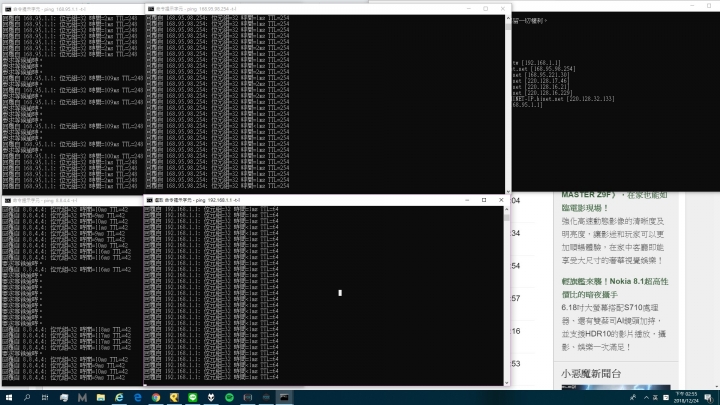Click the [192.168.1.1] hop in the tracert window
Viewport: 720px width, 405px height.
coord(540,63)
